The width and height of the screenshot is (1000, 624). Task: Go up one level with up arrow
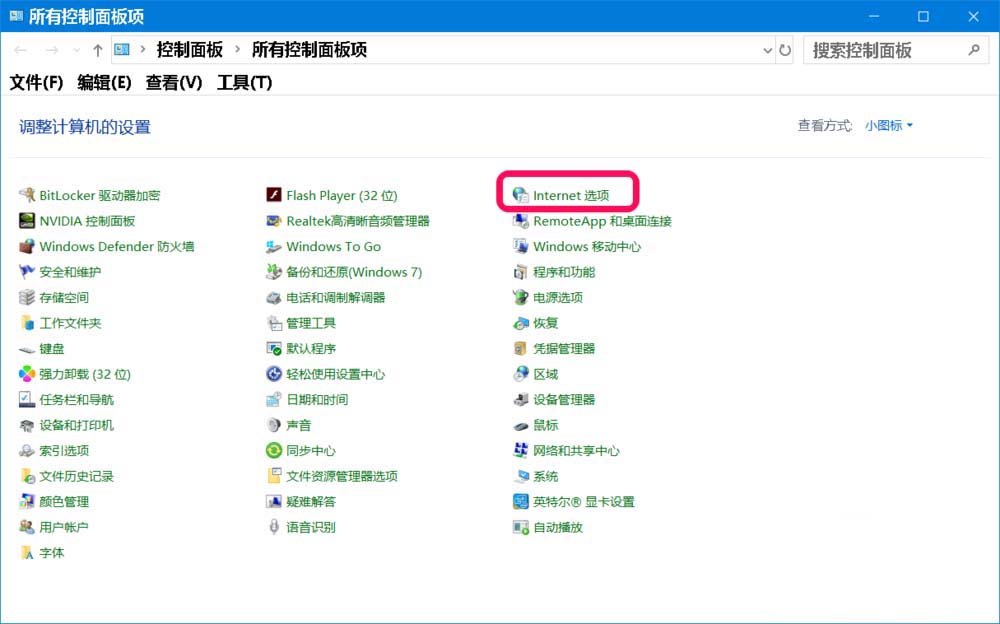click(x=98, y=50)
